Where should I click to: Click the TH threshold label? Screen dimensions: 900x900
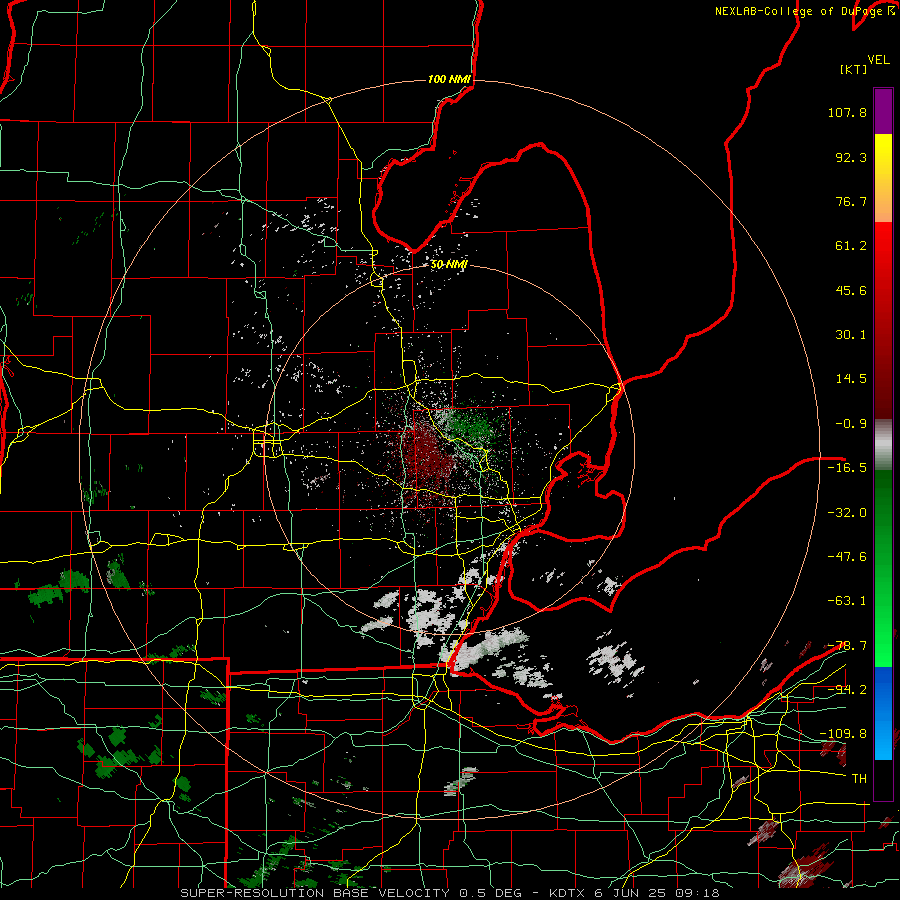coord(859,779)
